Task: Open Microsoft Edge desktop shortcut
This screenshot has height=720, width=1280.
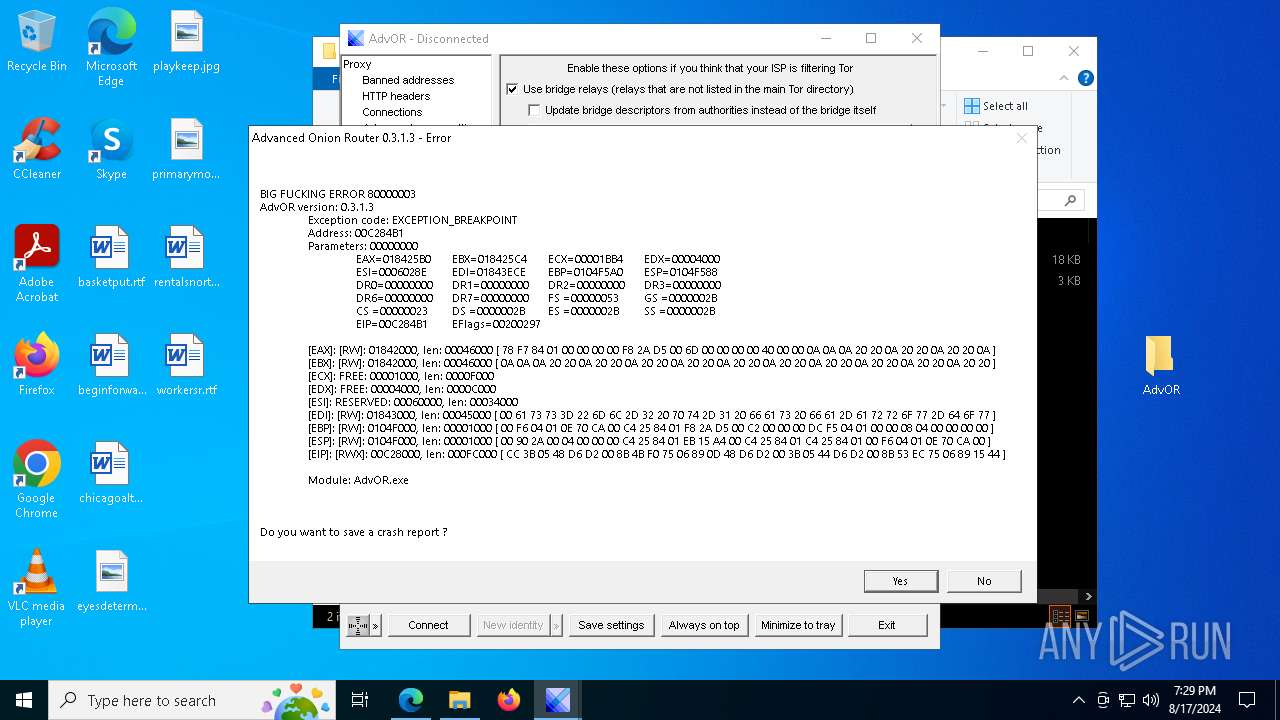Action: click(x=111, y=47)
